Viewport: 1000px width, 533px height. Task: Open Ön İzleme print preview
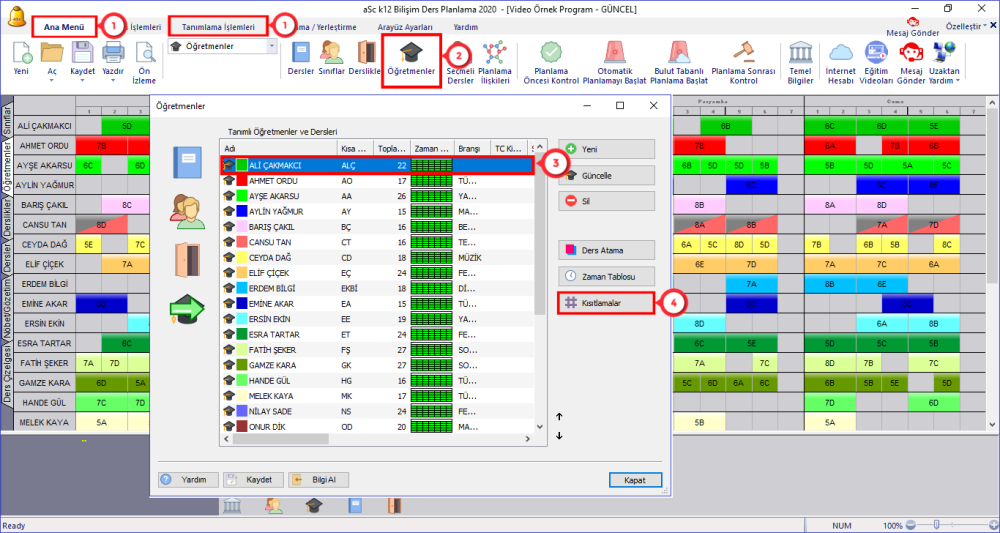pyautogui.click(x=145, y=53)
